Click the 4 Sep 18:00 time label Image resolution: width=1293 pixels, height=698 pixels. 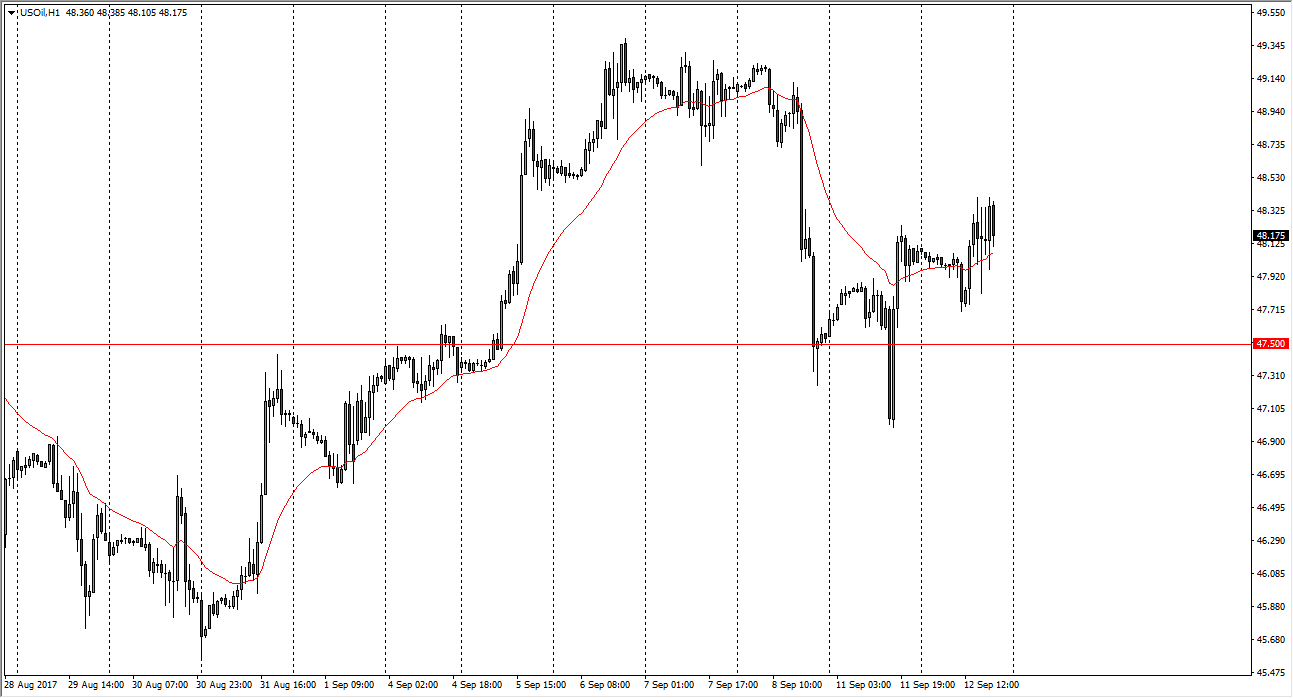coord(476,685)
